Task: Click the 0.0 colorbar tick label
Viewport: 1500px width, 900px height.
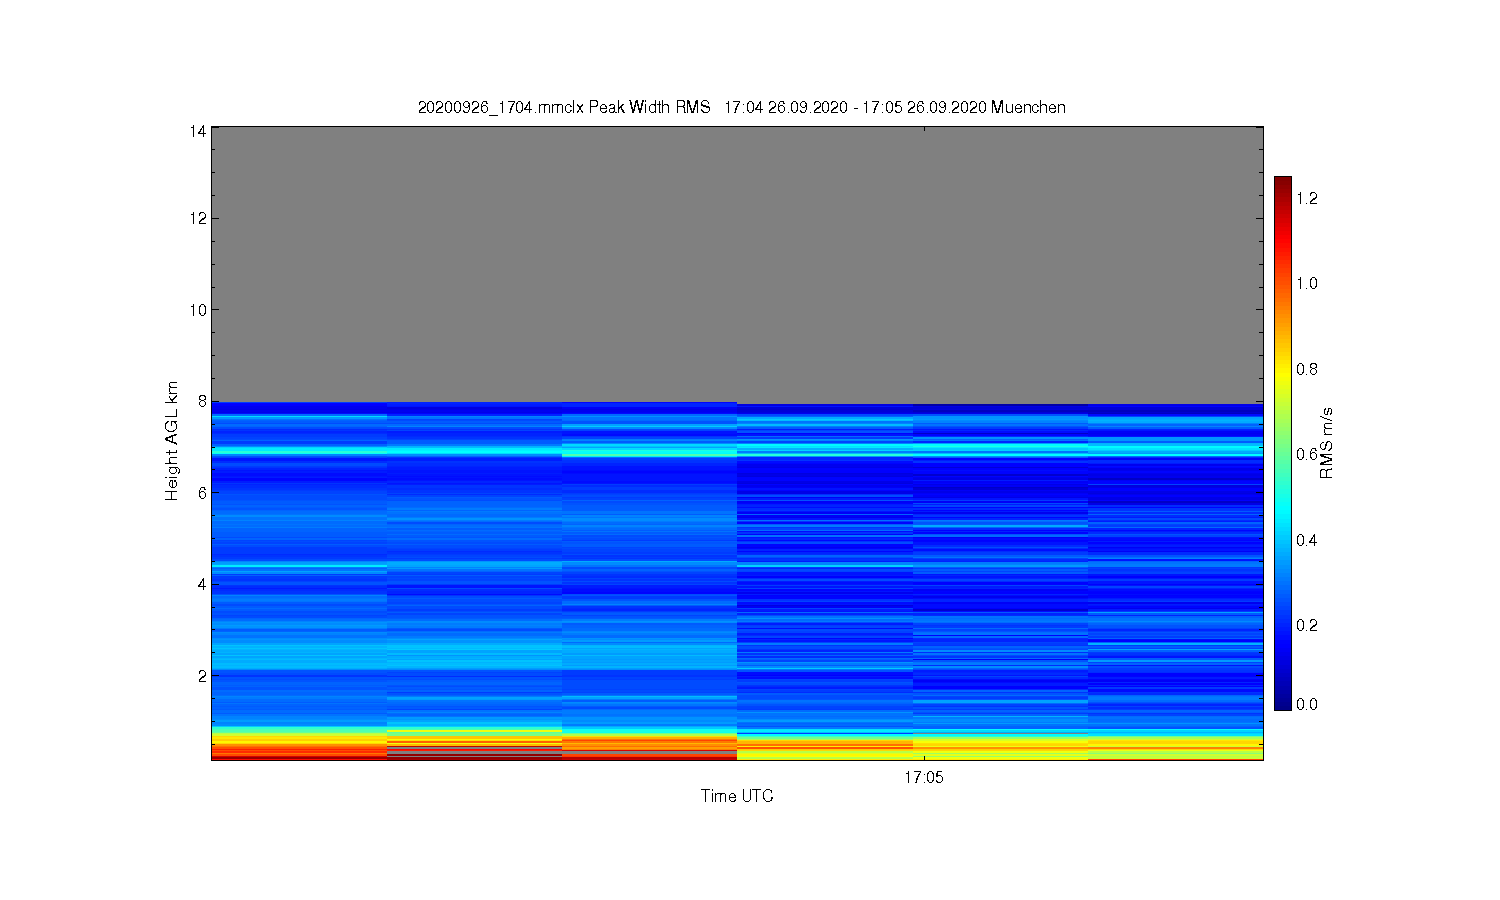Action: pyautogui.click(x=1307, y=704)
